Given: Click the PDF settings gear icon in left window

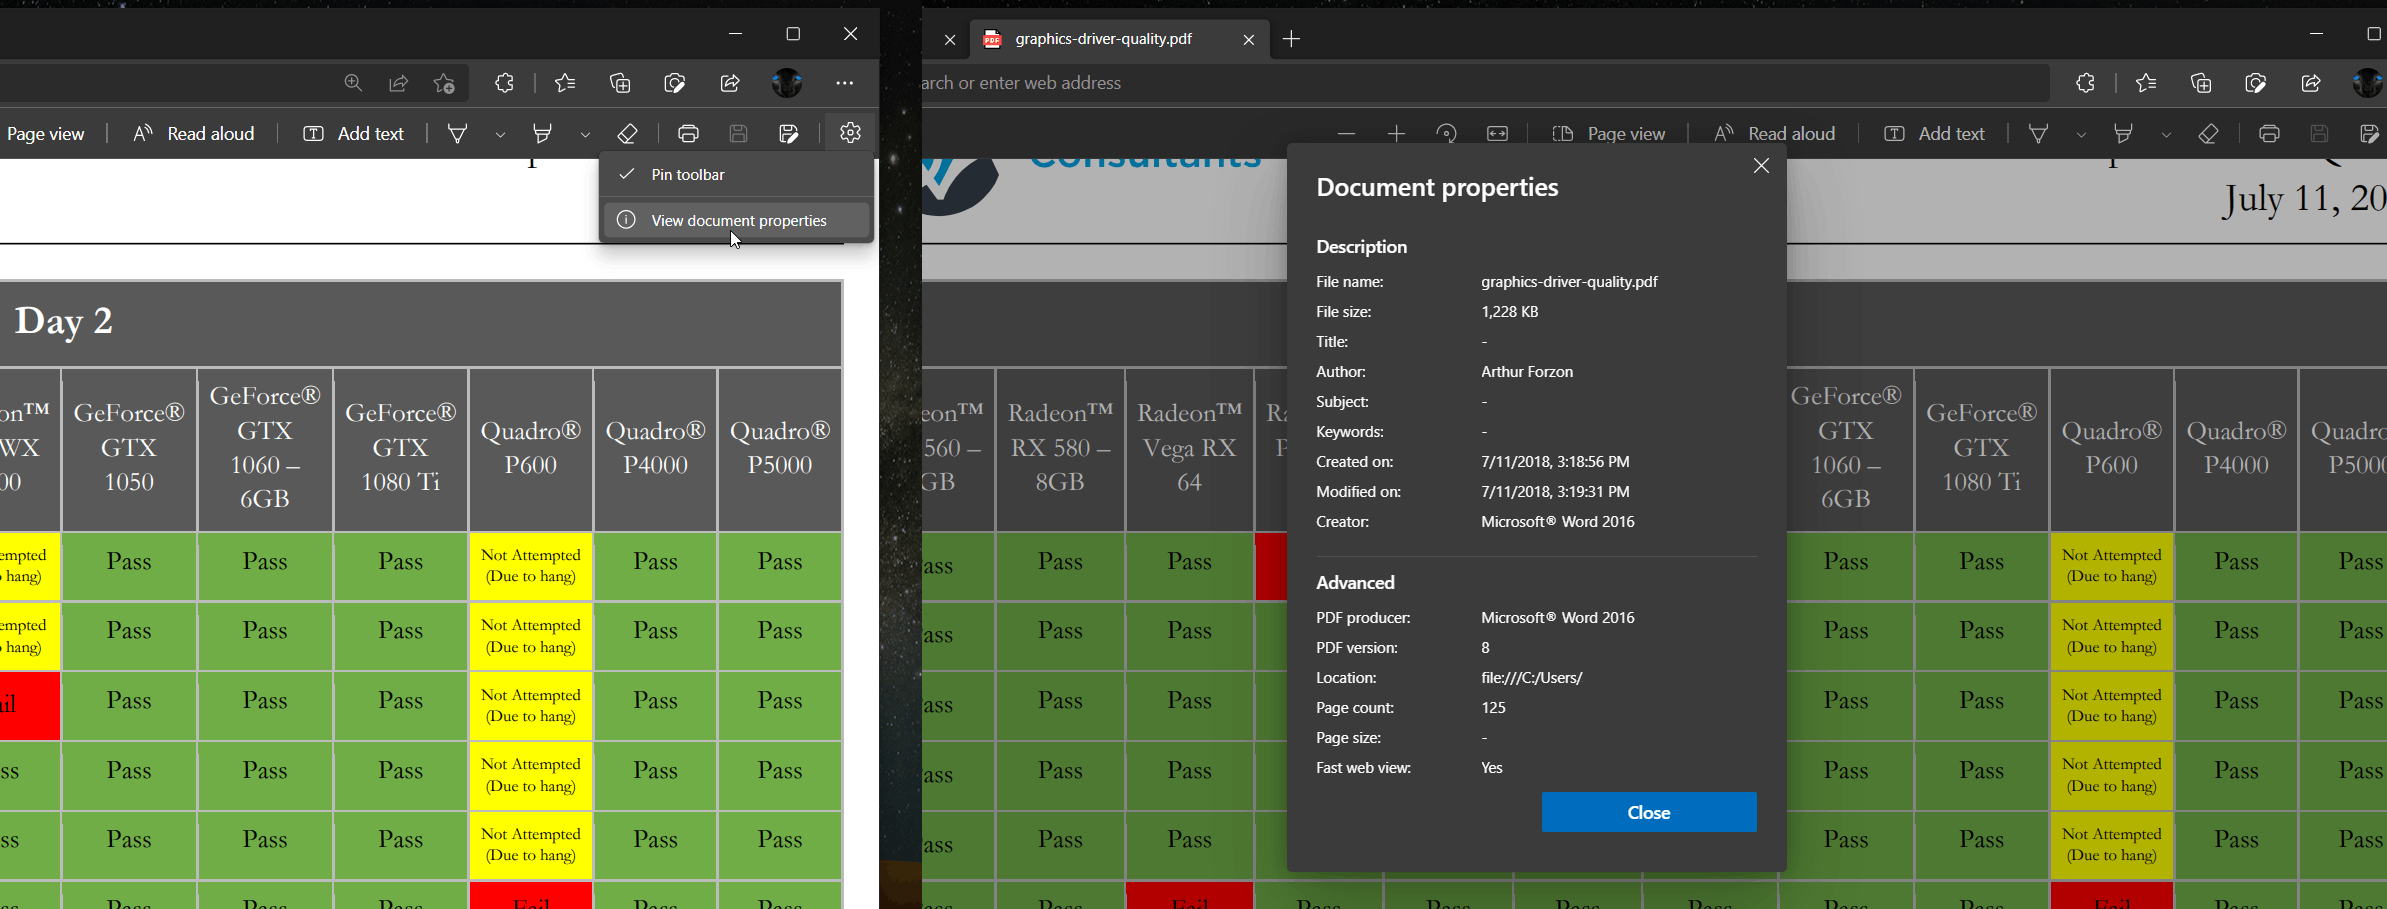Looking at the screenshot, I should (850, 132).
